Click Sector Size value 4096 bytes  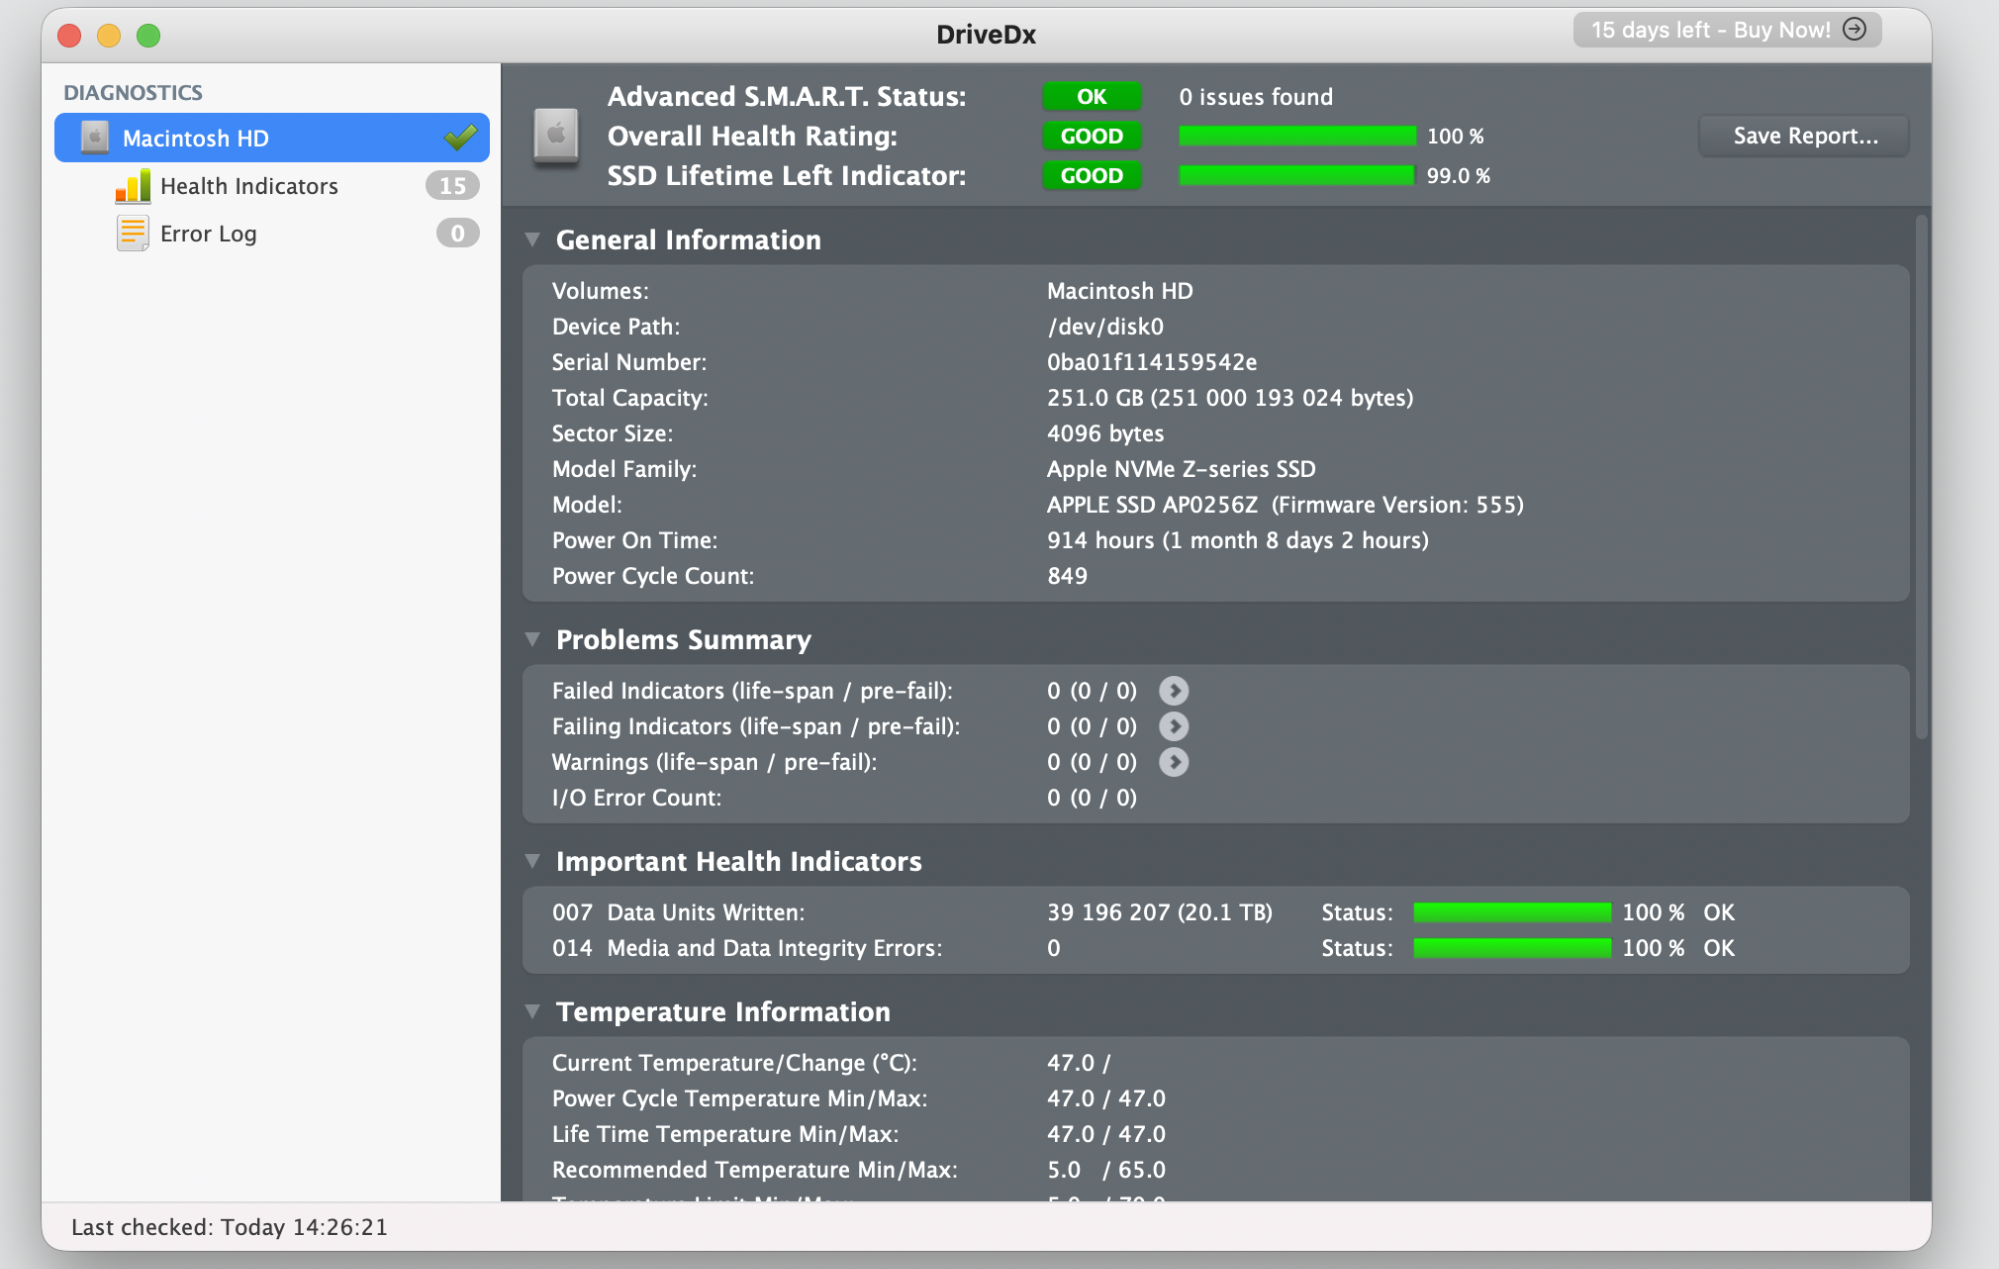click(1105, 434)
